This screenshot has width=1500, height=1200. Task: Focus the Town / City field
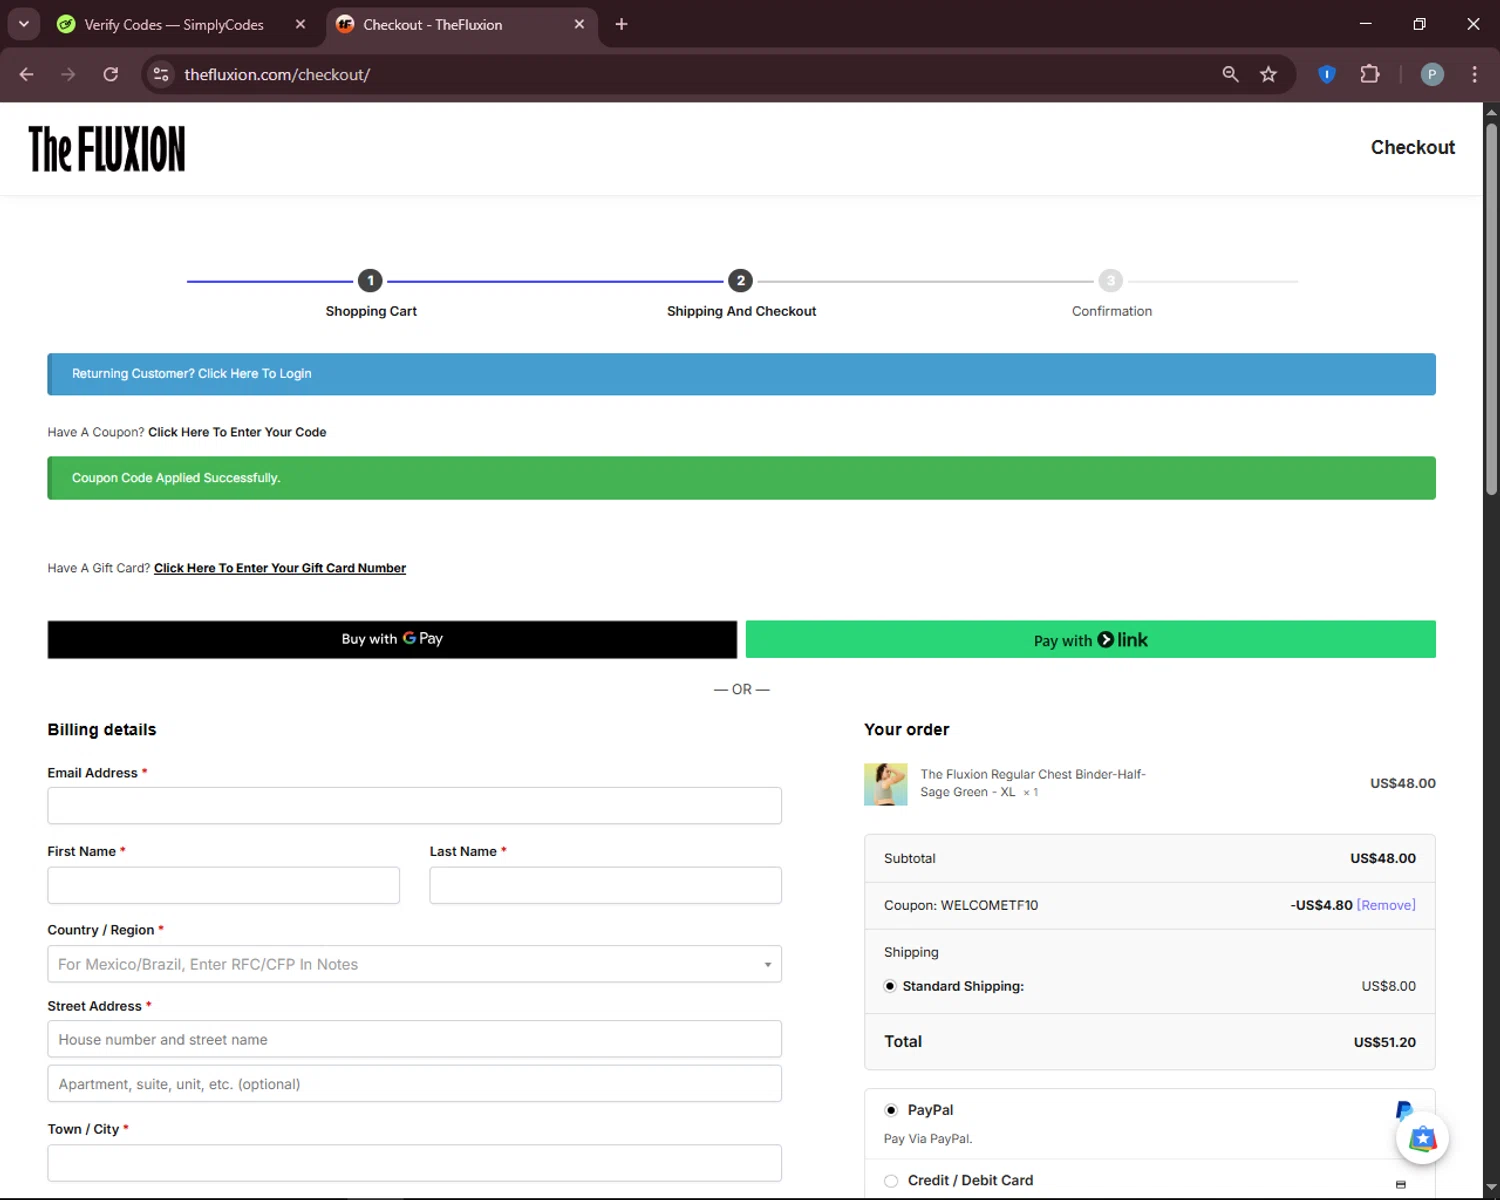tap(414, 1163)
